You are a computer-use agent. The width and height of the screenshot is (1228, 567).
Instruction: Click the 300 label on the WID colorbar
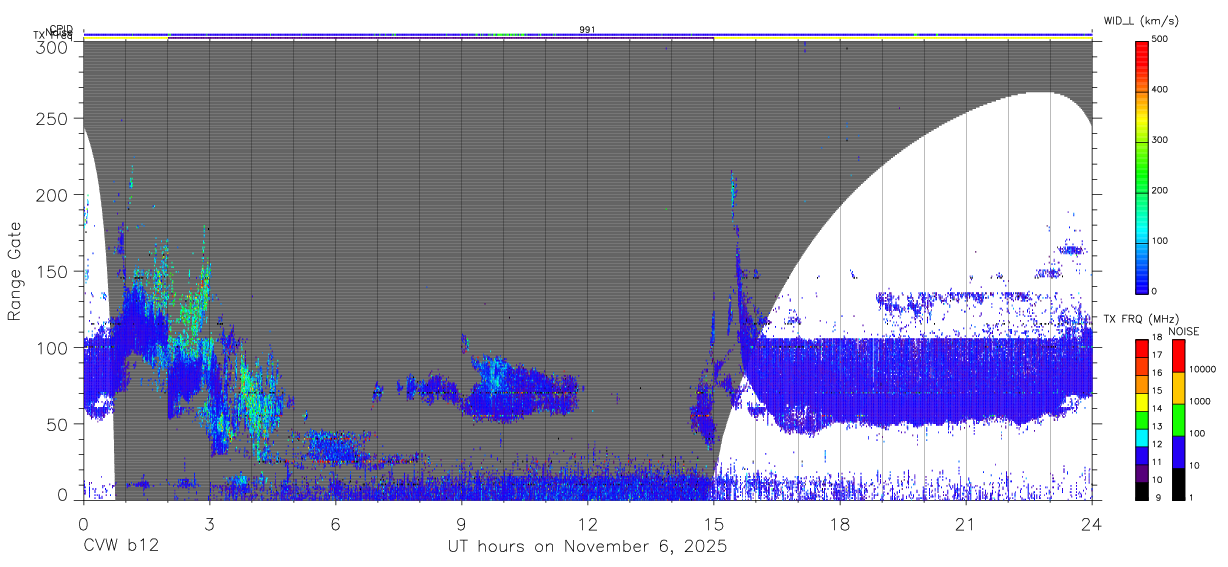pos(1160,140)
